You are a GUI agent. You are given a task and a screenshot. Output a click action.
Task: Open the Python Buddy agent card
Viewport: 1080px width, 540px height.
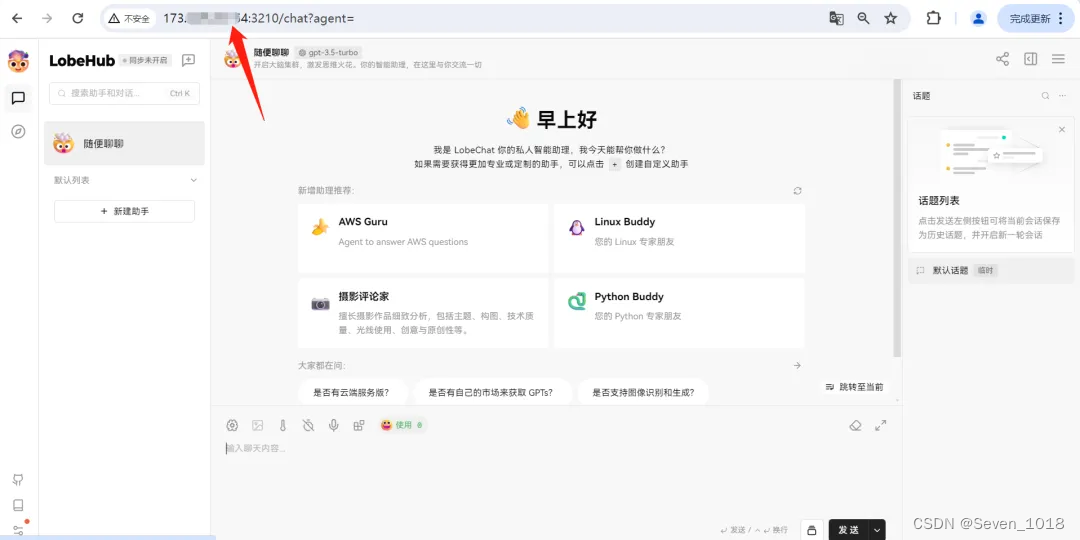(x=679, y=313)
